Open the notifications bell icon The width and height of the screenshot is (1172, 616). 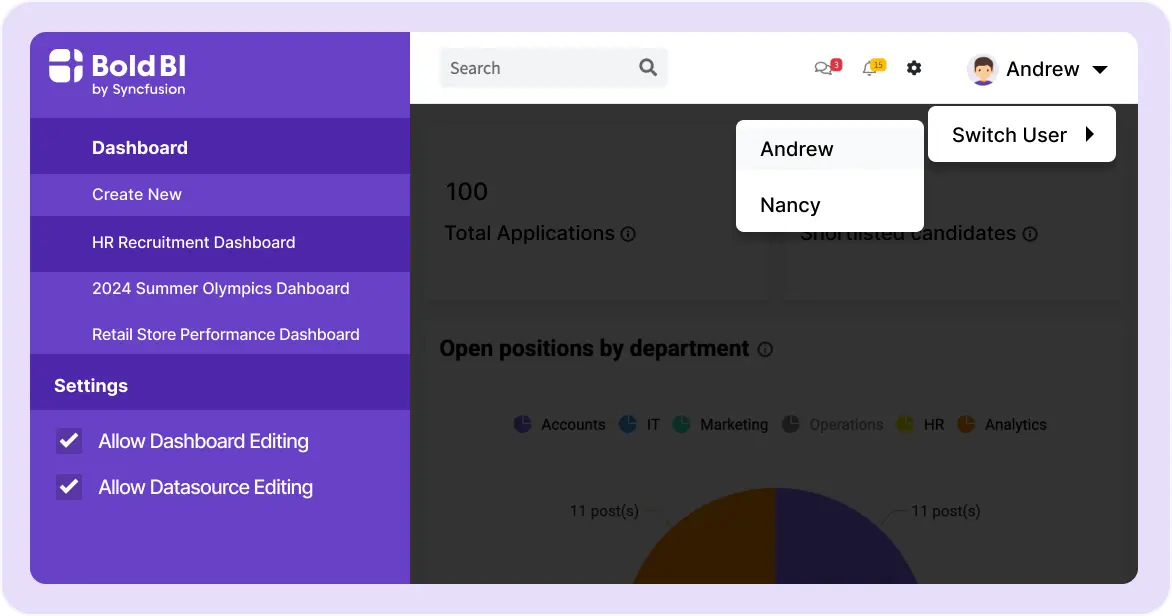click(869, 69)
